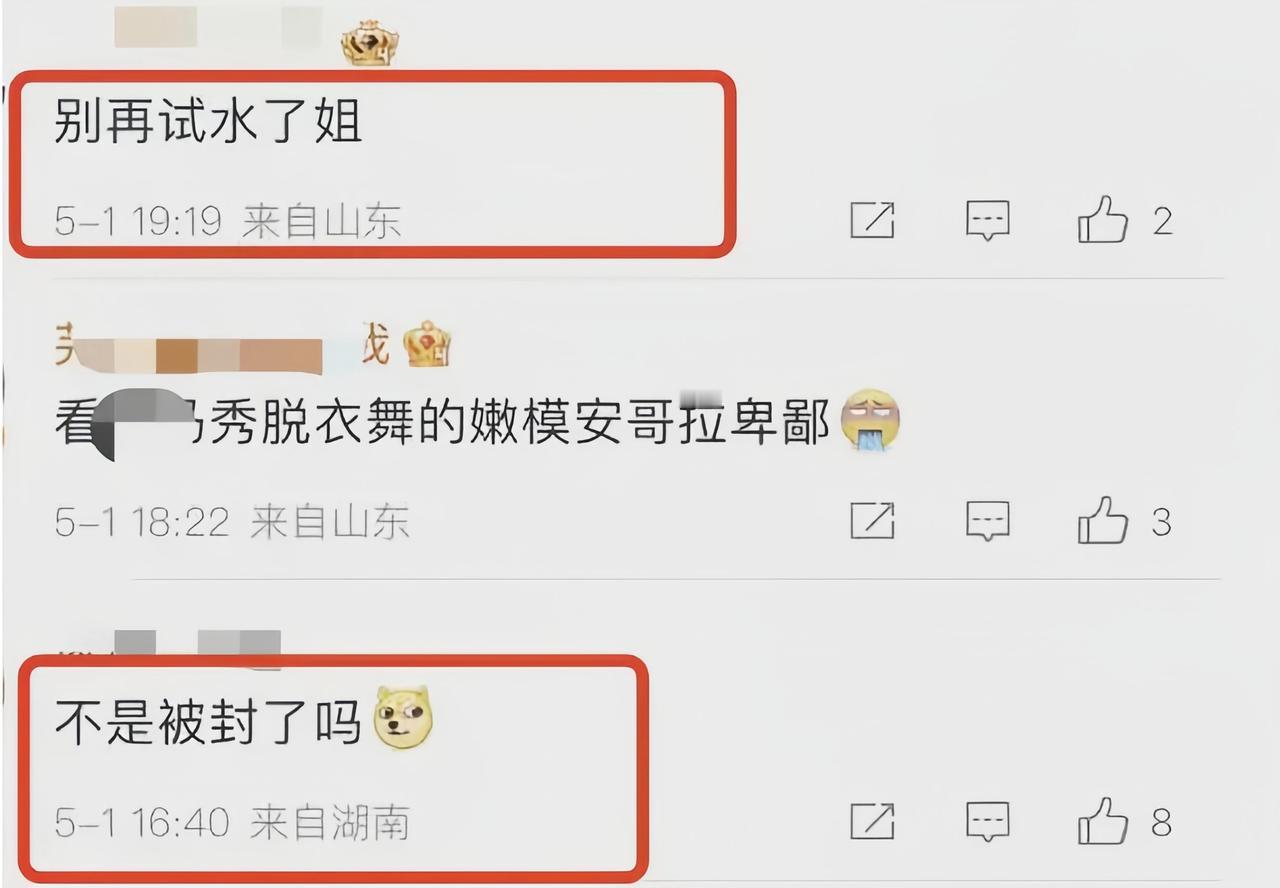Click the crown badge on second commenter

coord(427,346)
